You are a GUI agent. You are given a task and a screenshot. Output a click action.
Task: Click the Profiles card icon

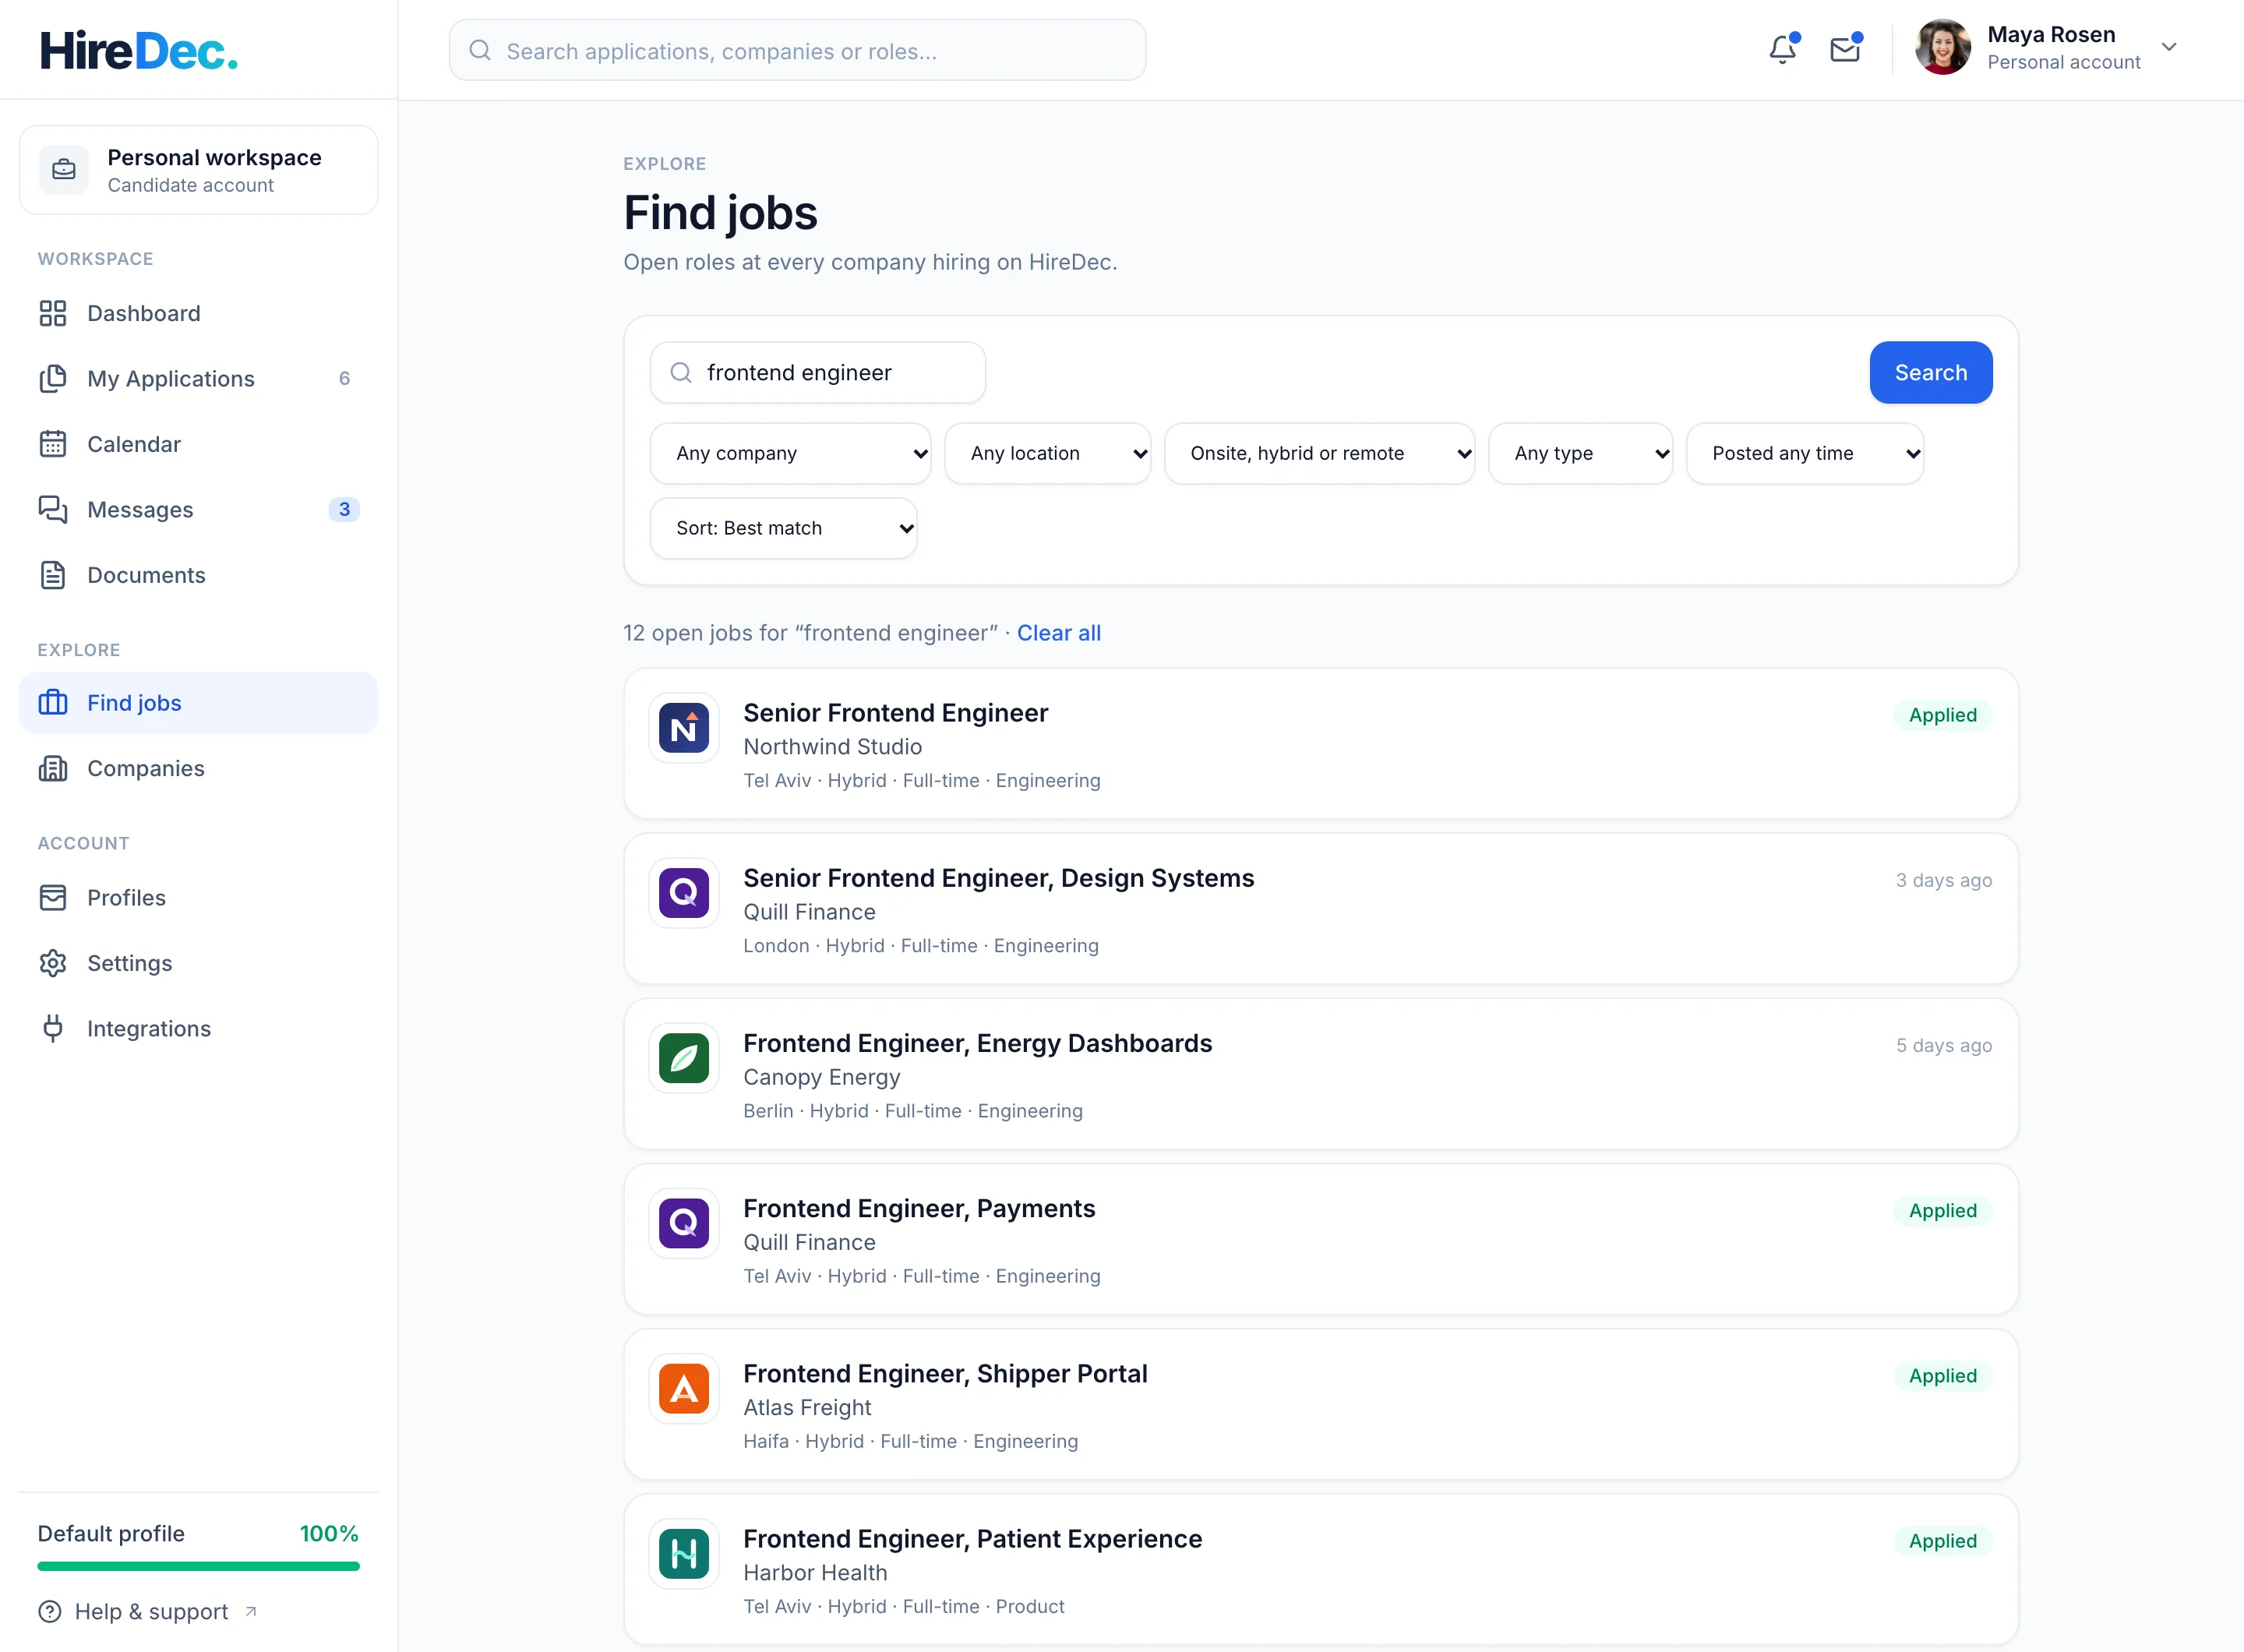53,898
